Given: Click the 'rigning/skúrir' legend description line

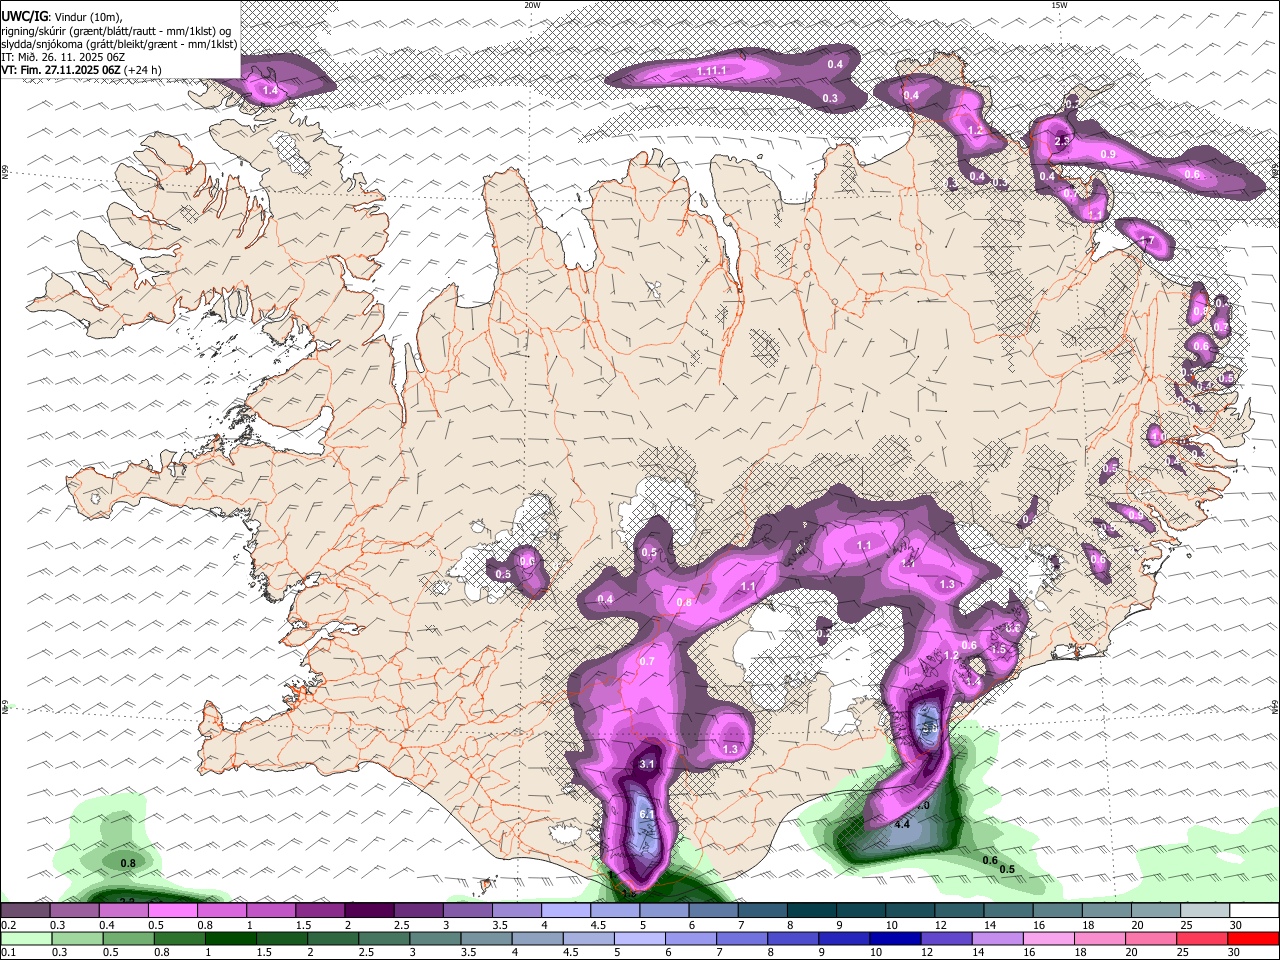Looking at the screenshot, I should coord(117,31).
